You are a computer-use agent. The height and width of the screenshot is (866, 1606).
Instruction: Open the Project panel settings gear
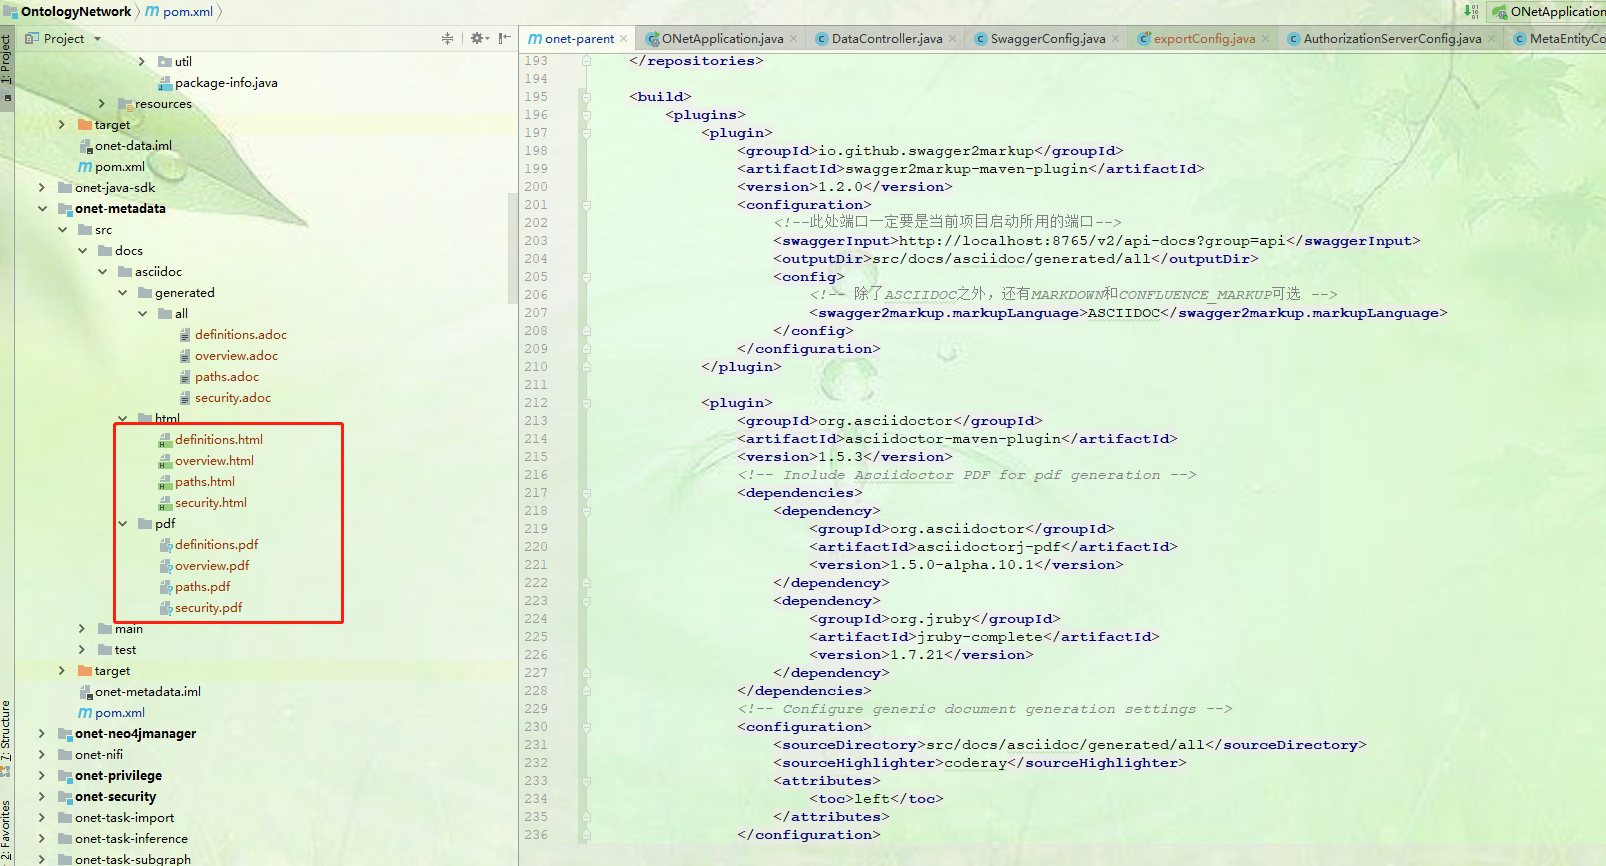tap(477, 38)
